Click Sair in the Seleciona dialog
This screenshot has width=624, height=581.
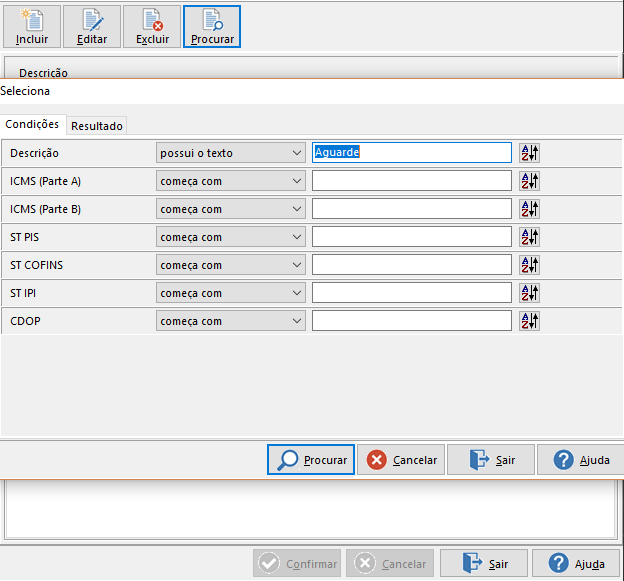491,460
